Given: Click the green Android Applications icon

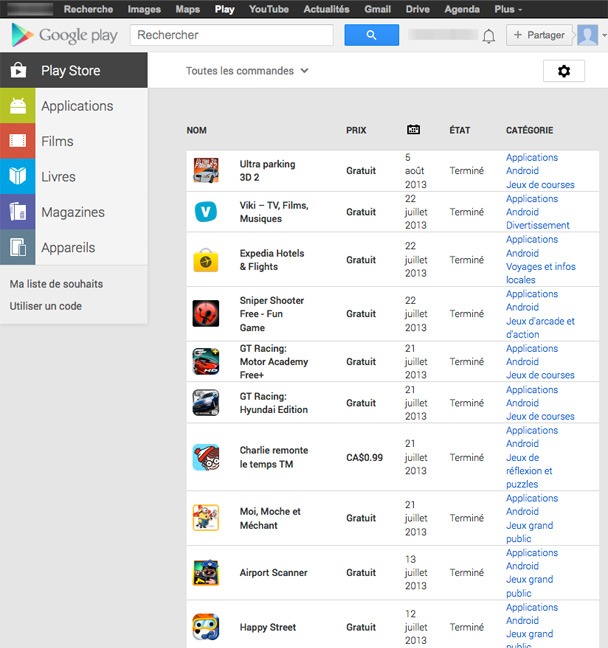Looking at the screenshot, I should pos(18,106).
